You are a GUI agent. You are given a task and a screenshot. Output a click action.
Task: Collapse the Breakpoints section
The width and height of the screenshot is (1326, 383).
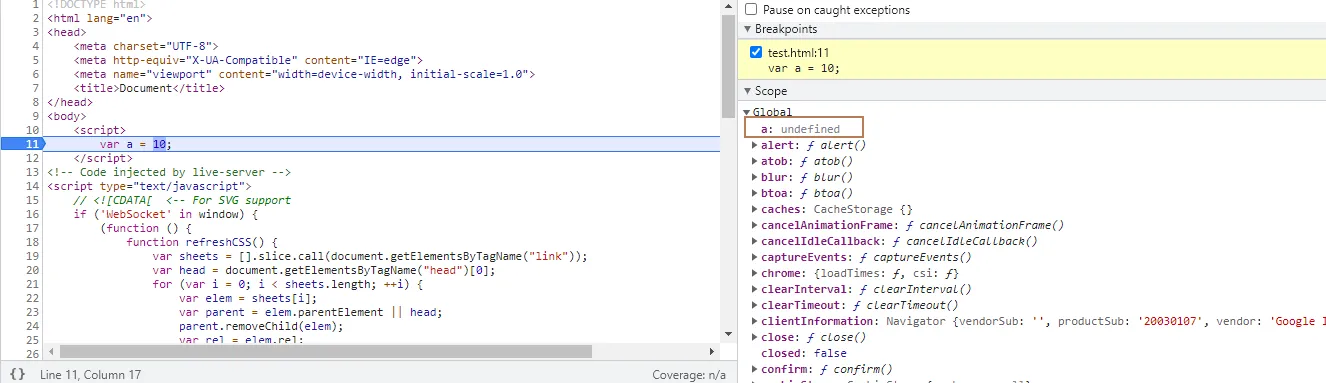747,29
